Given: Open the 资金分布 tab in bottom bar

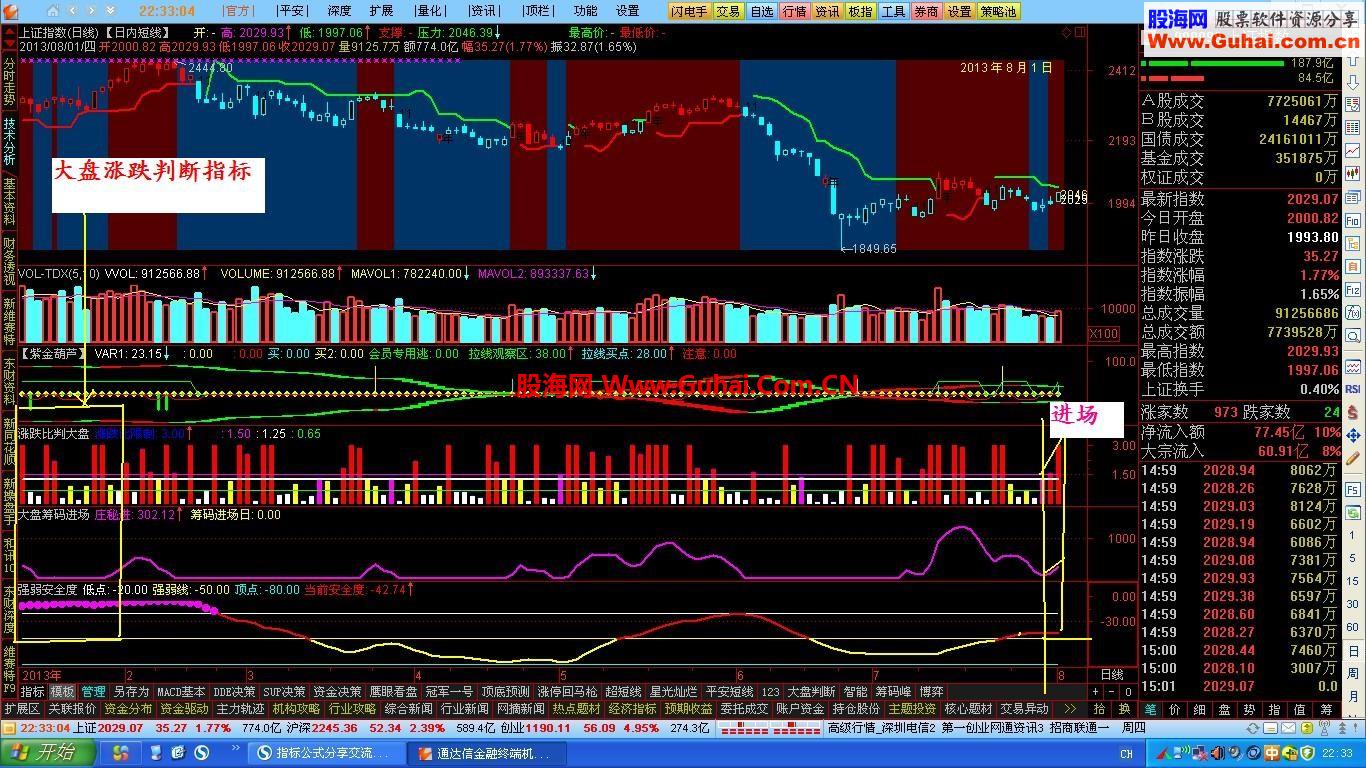Looking at the screenshot, I should pos(129,708).
